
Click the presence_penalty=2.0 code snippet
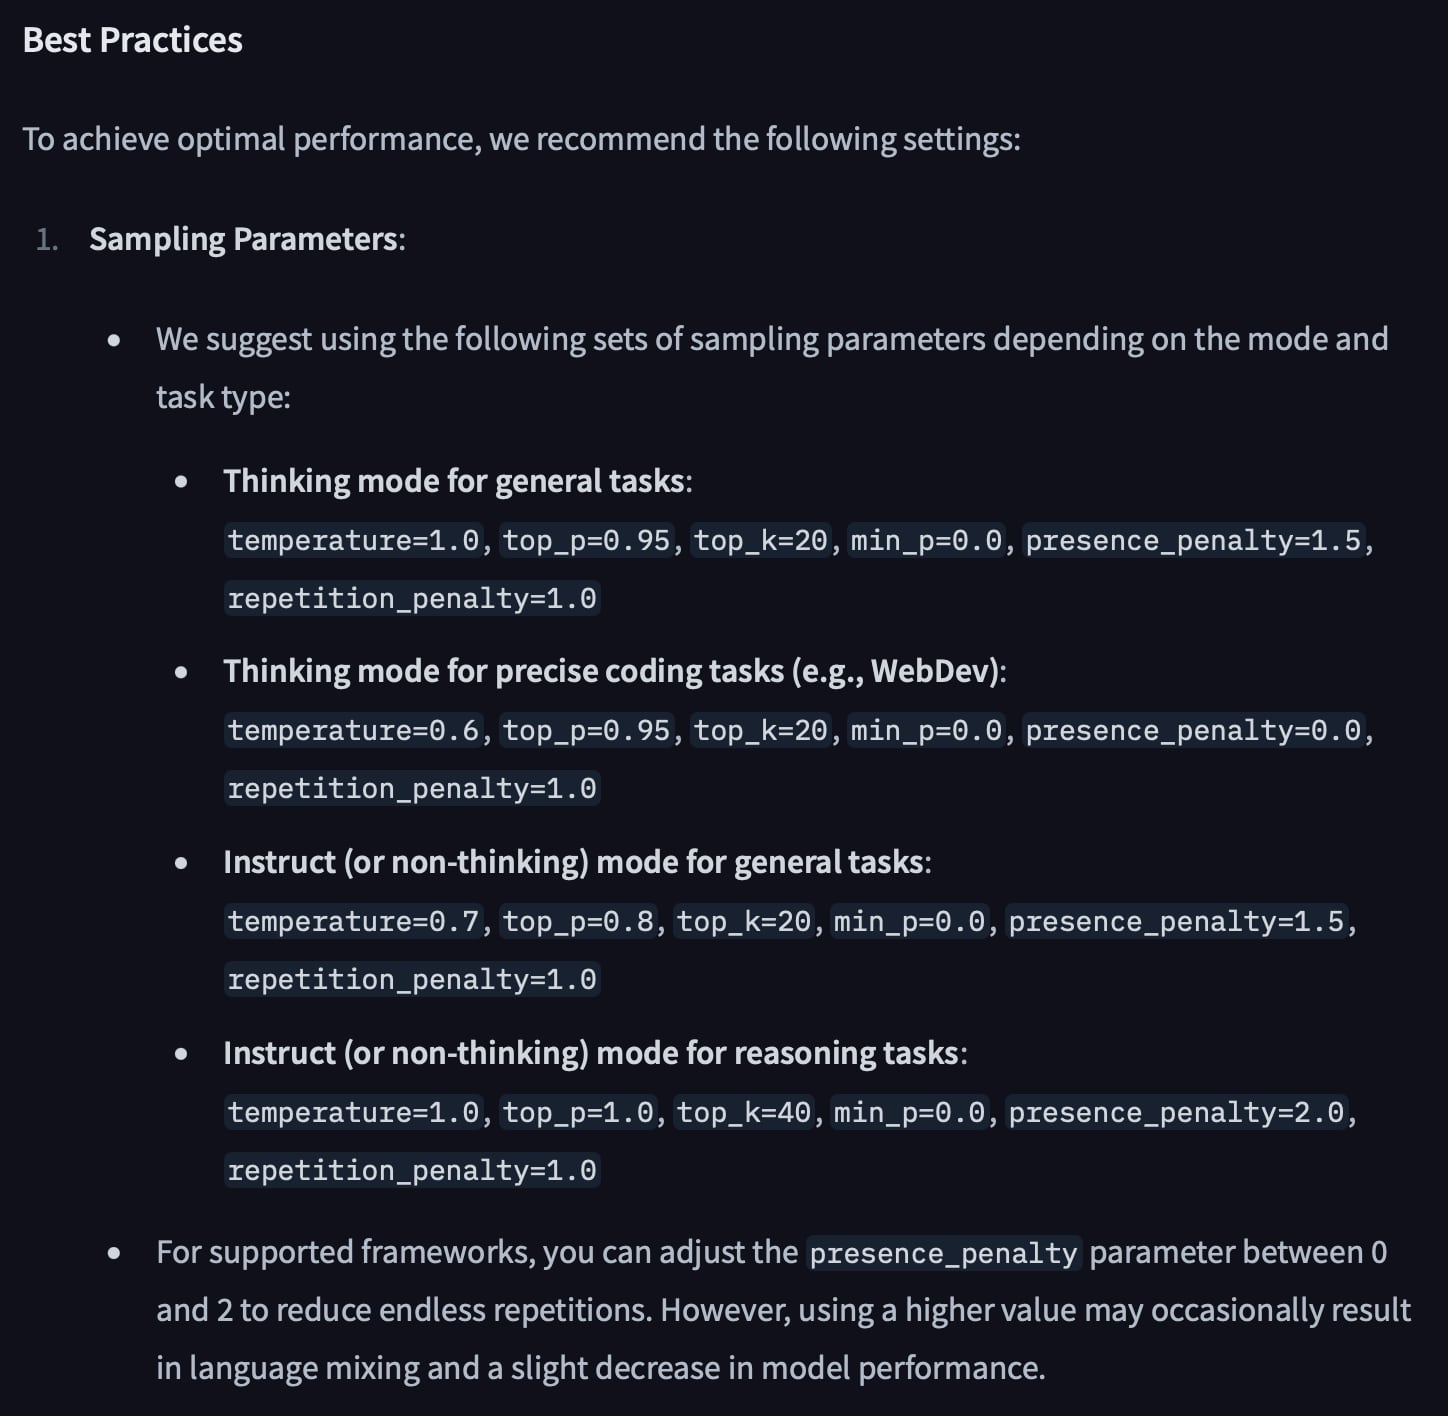point(1177,1112)
